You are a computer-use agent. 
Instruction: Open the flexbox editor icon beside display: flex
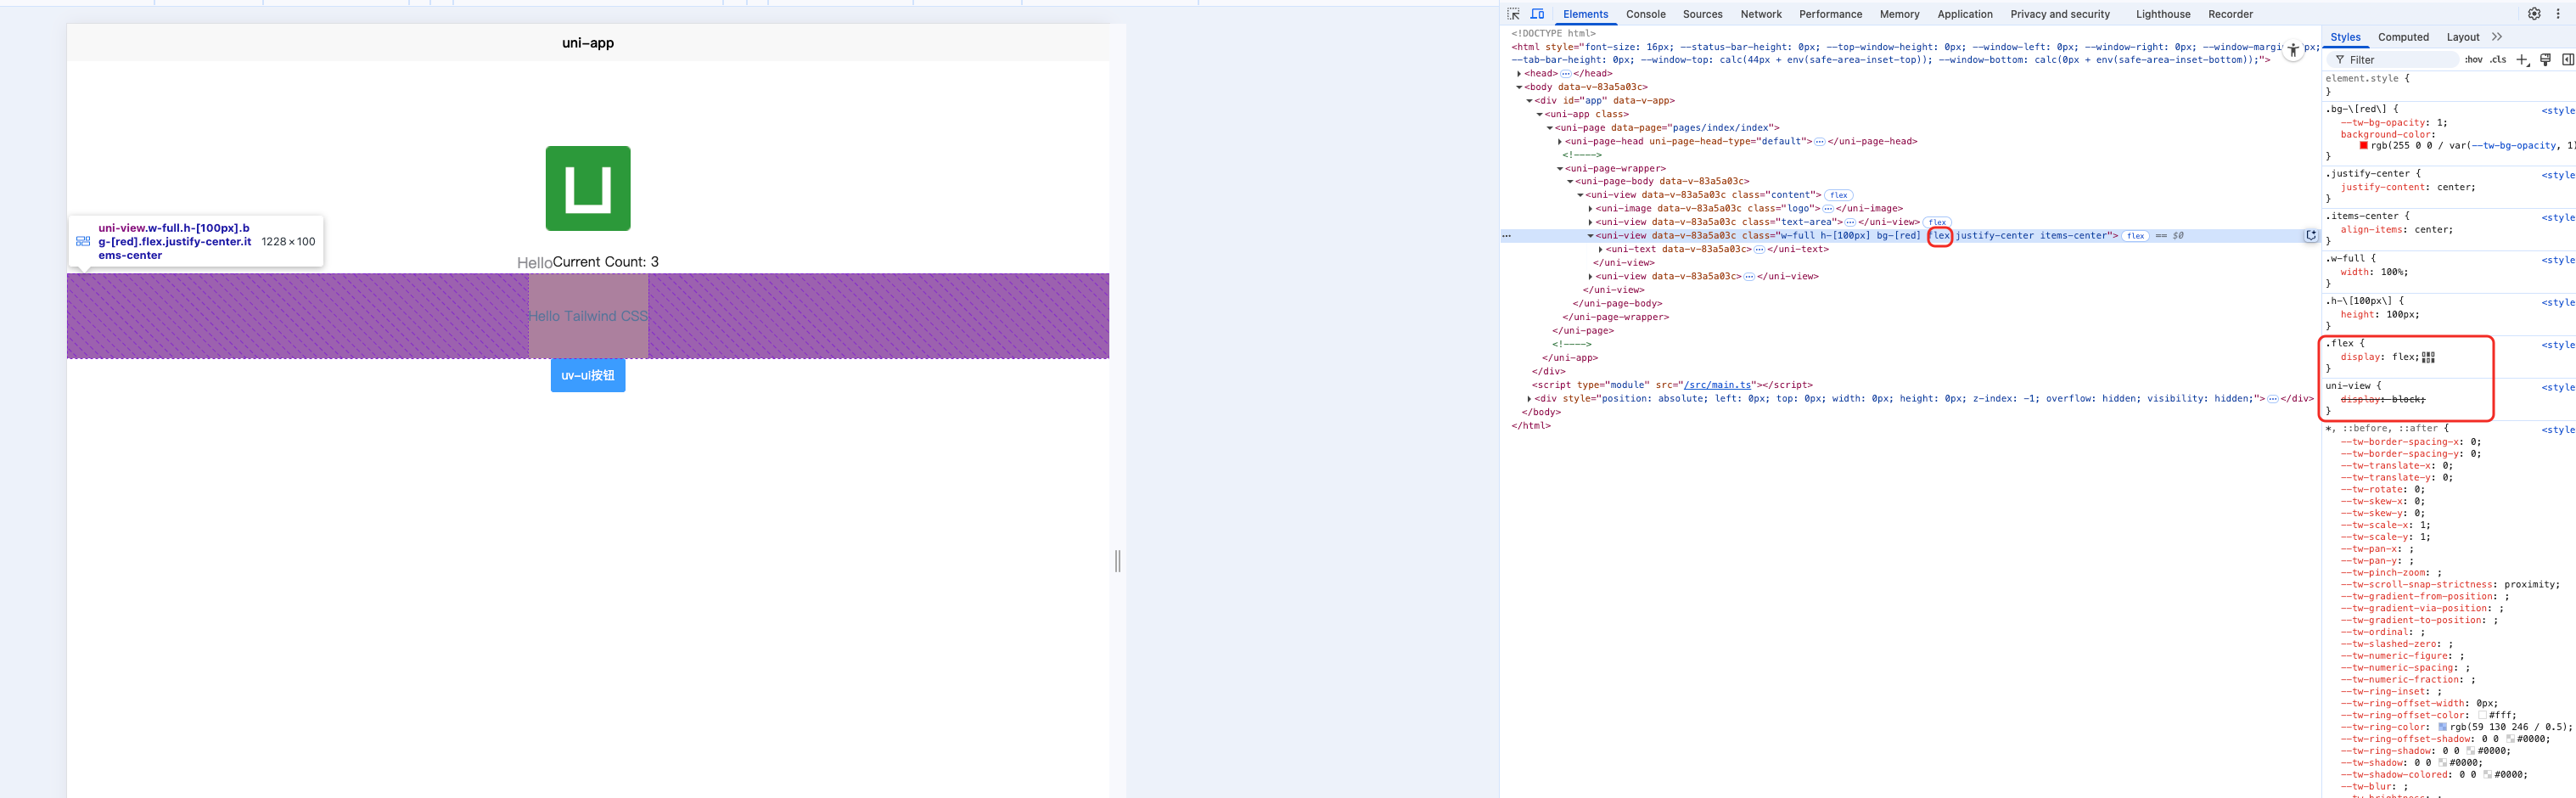point(2429,357)
